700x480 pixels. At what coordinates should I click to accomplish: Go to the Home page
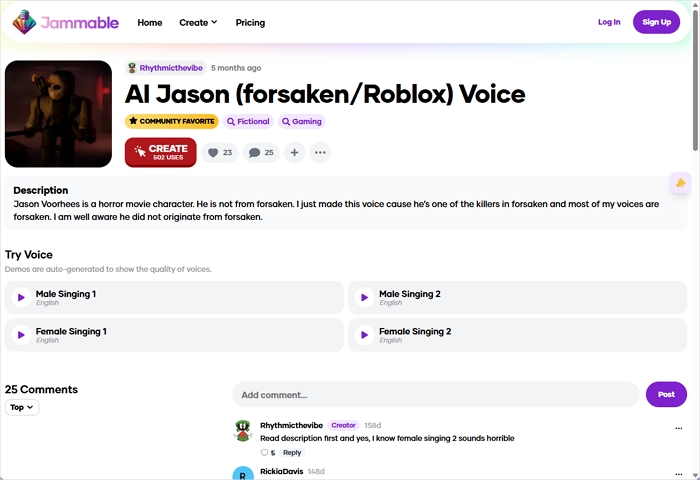click(150, 23)
